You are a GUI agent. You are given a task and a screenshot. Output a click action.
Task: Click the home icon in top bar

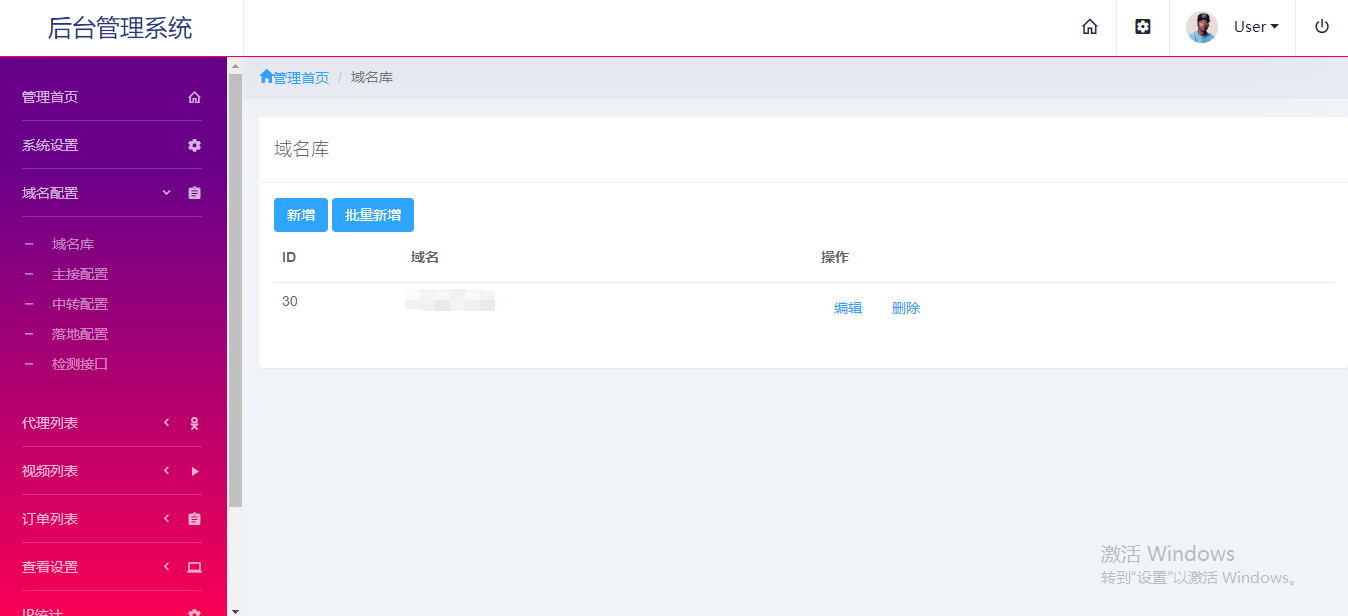coord(1090,27)
